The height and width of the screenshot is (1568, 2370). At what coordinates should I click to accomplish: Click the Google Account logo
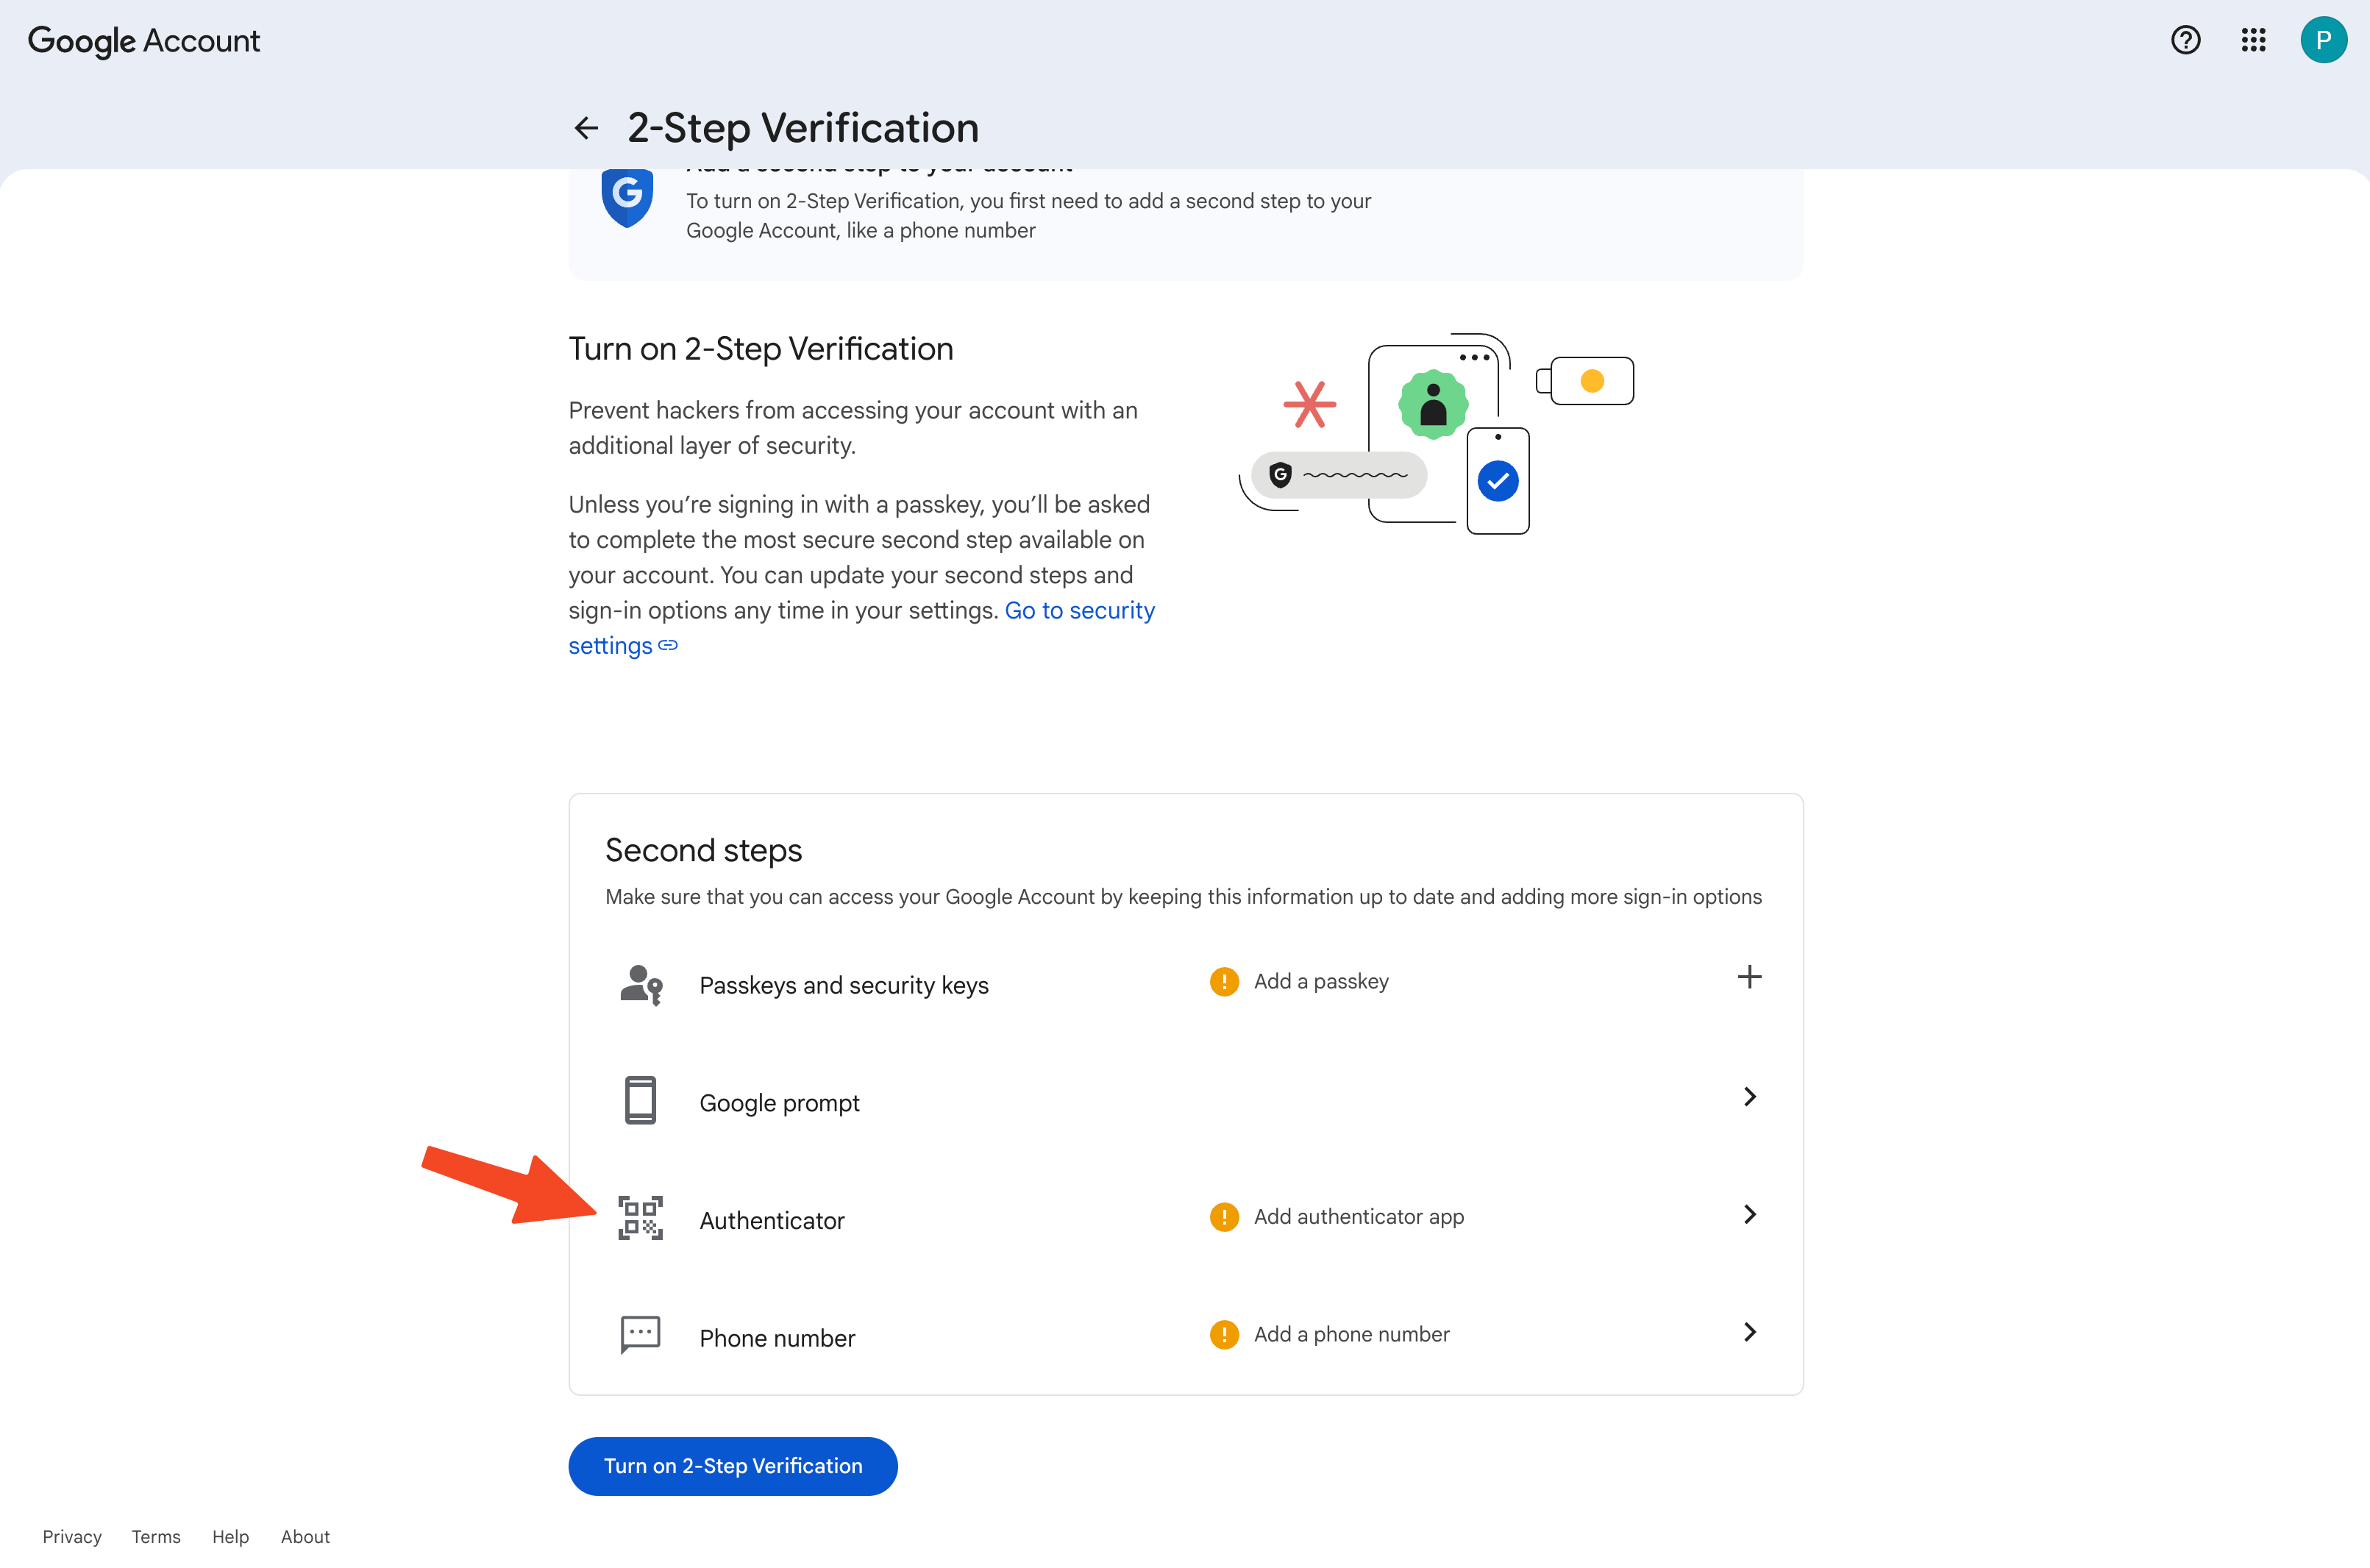click(x=144, y=41)
